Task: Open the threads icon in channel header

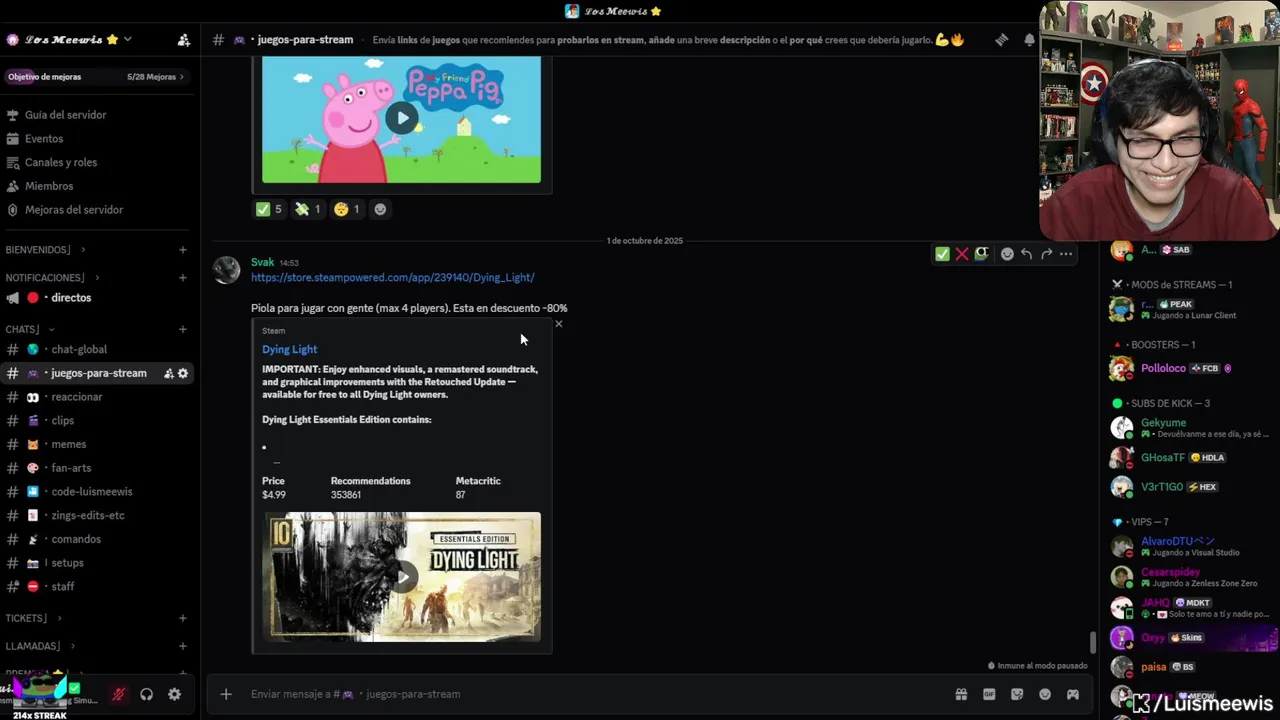Action: 1001,40
